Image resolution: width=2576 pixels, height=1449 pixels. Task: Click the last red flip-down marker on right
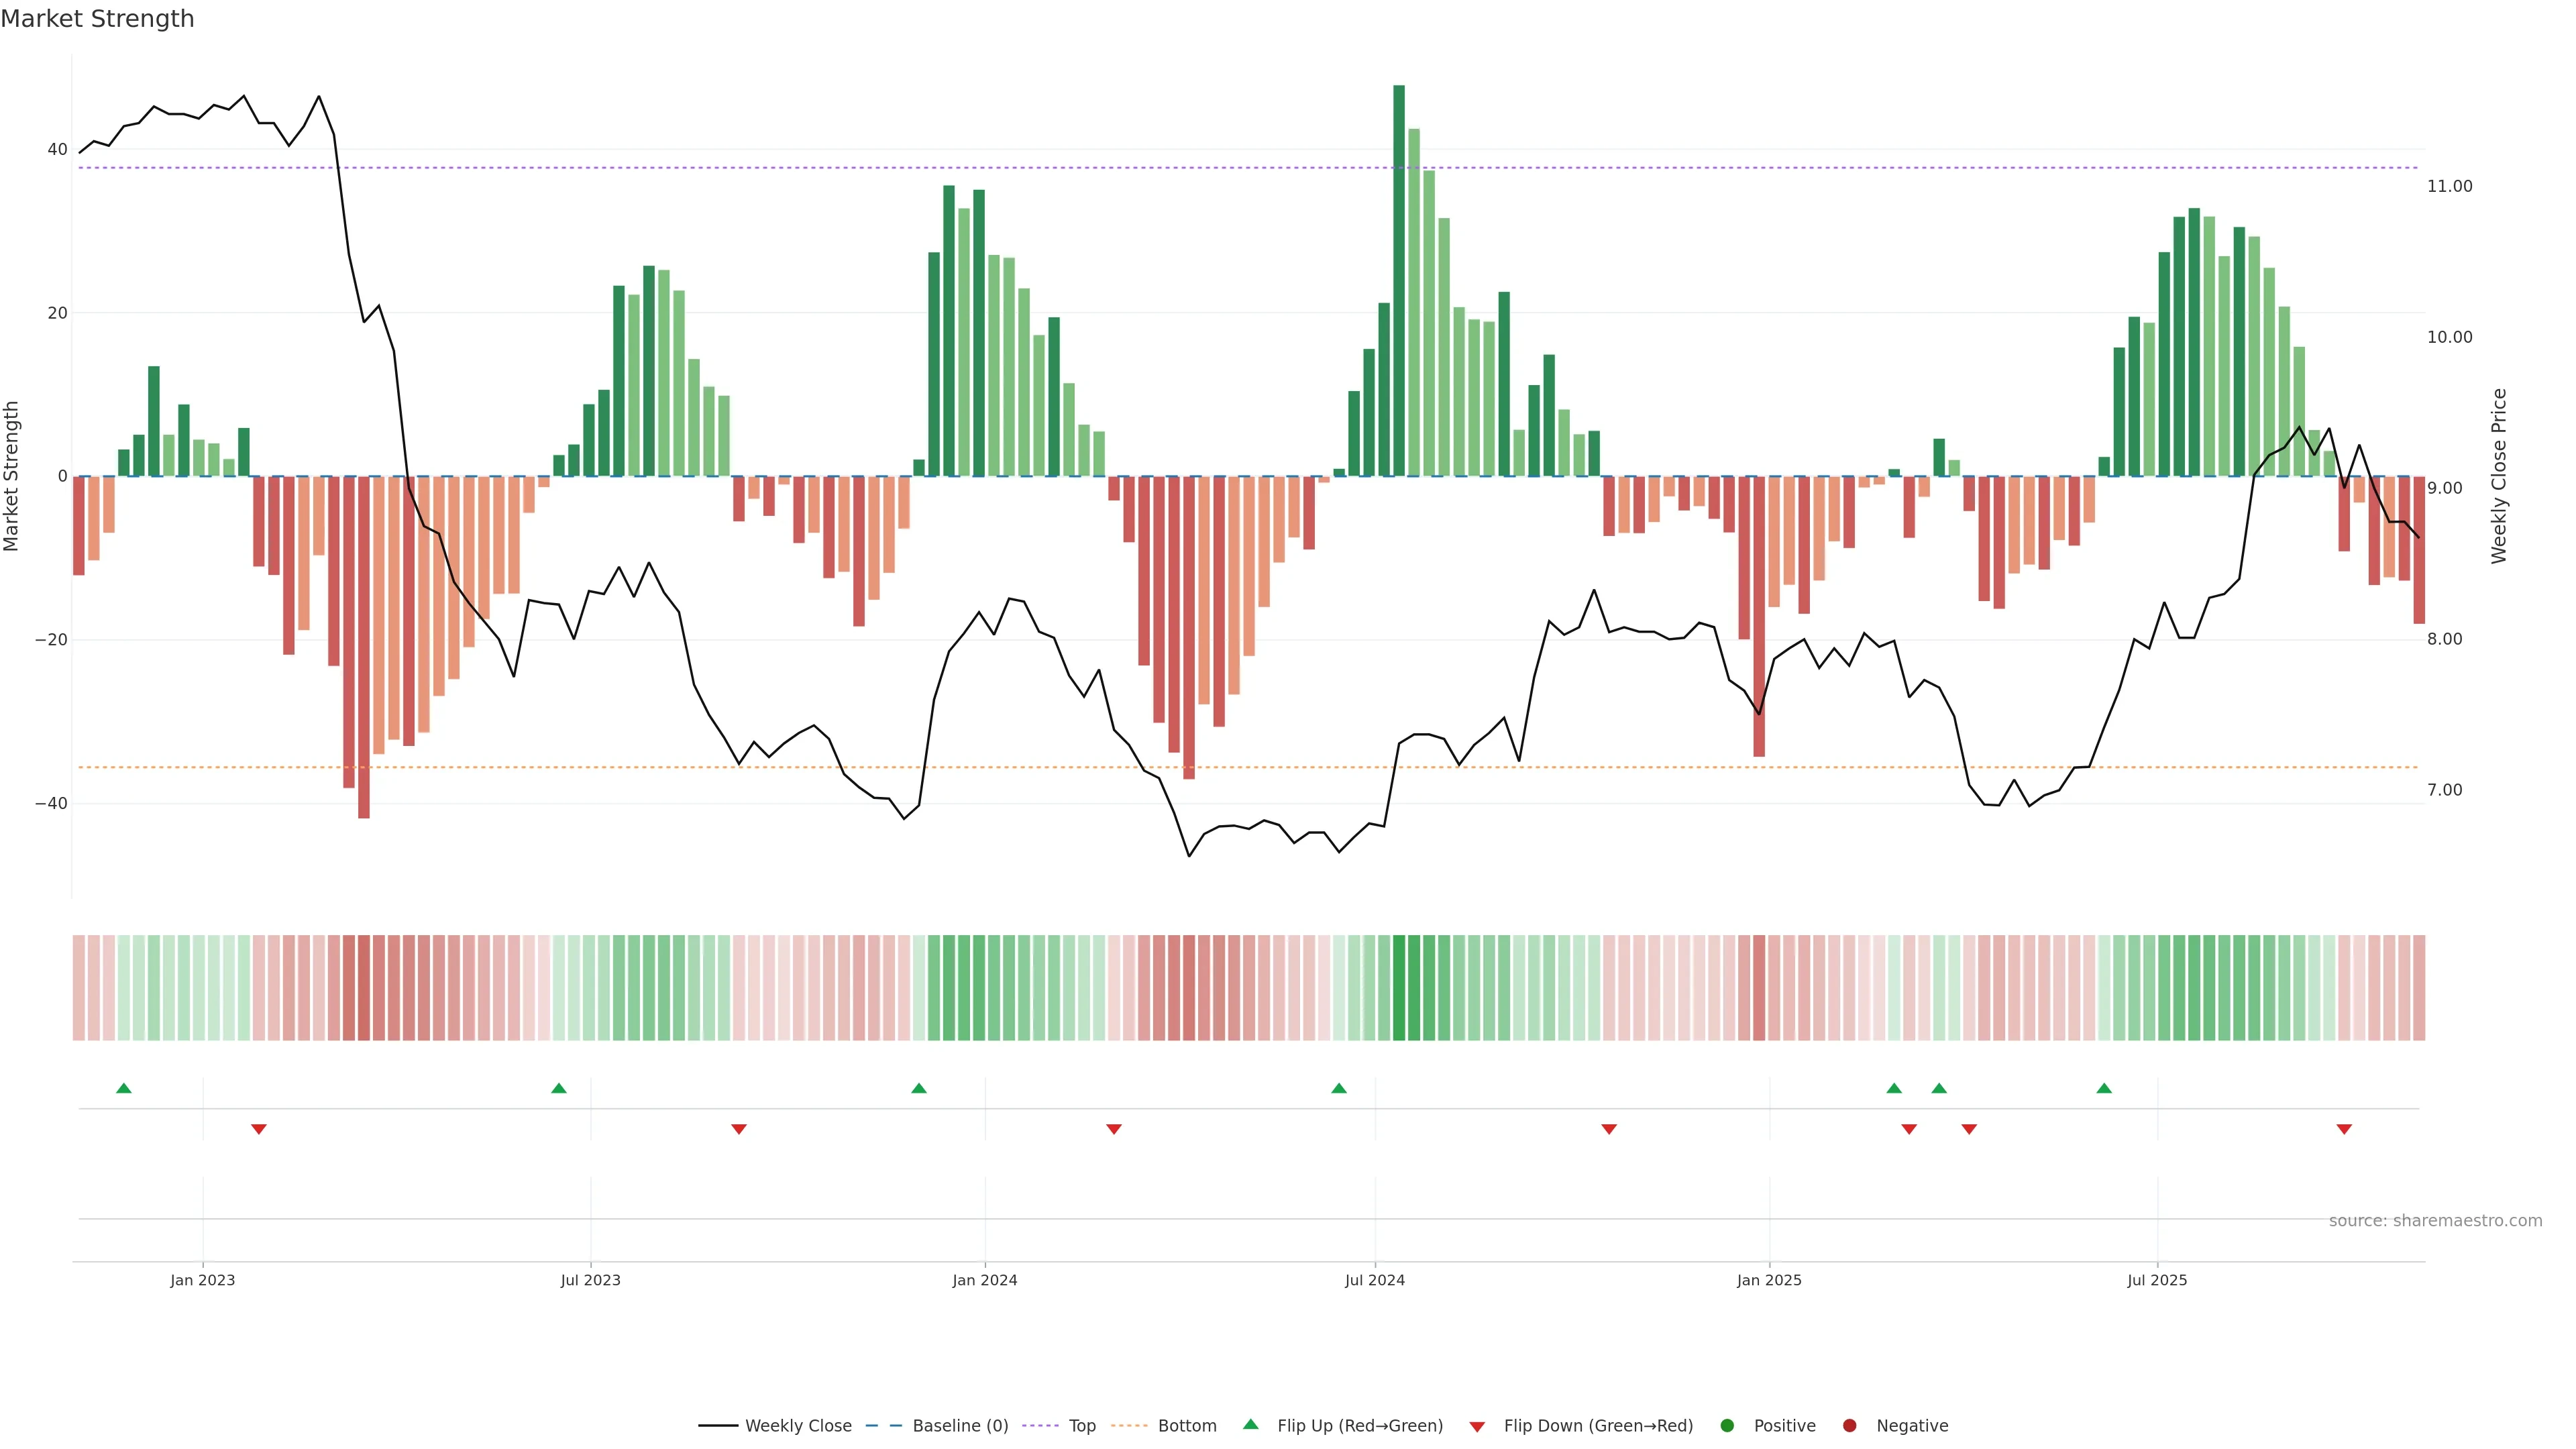pos(2344,1129)
